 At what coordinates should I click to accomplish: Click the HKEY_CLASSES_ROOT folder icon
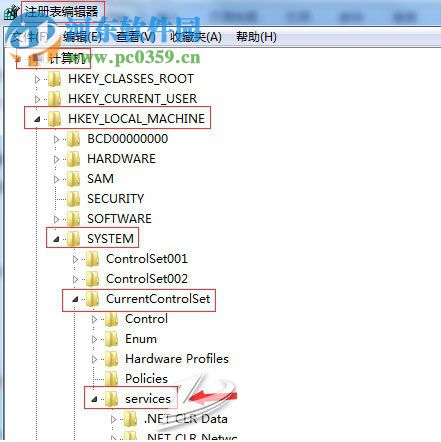click(54, 79)
